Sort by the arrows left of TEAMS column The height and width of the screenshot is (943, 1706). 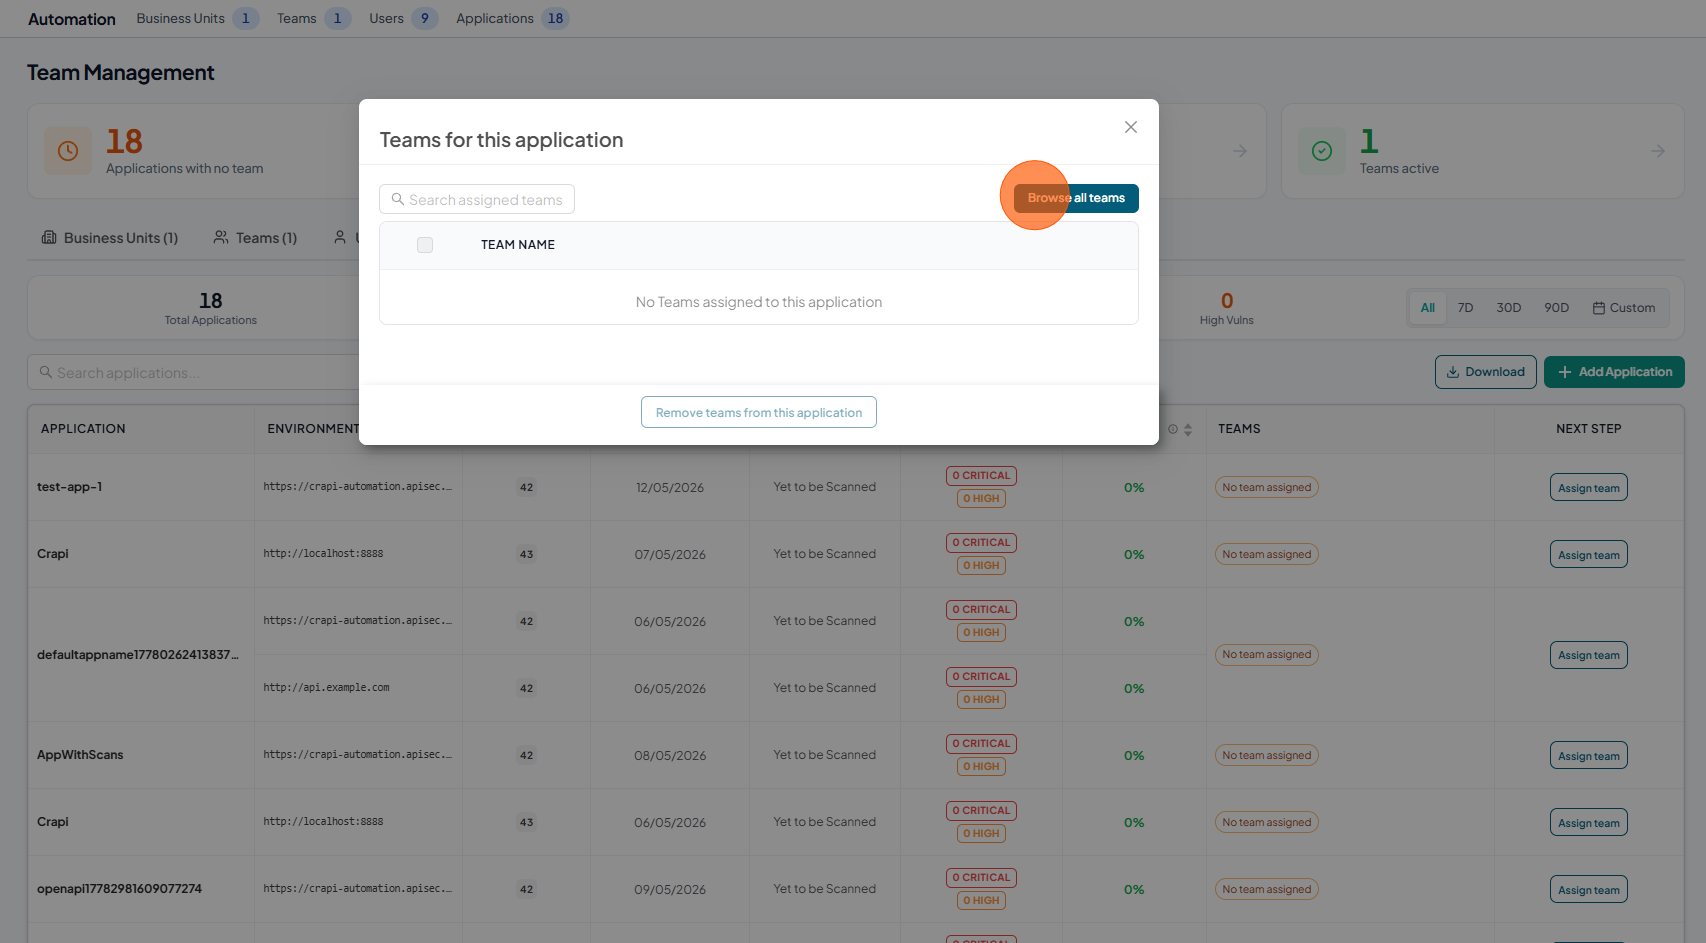[1188, 429]
